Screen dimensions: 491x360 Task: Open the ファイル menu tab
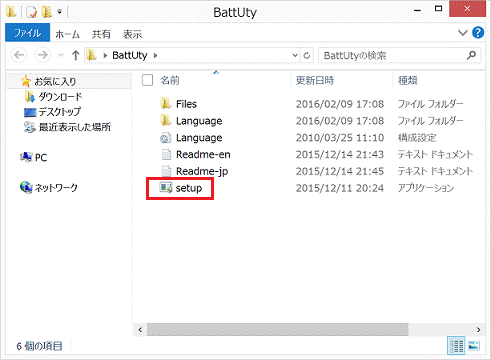(27, 33)
